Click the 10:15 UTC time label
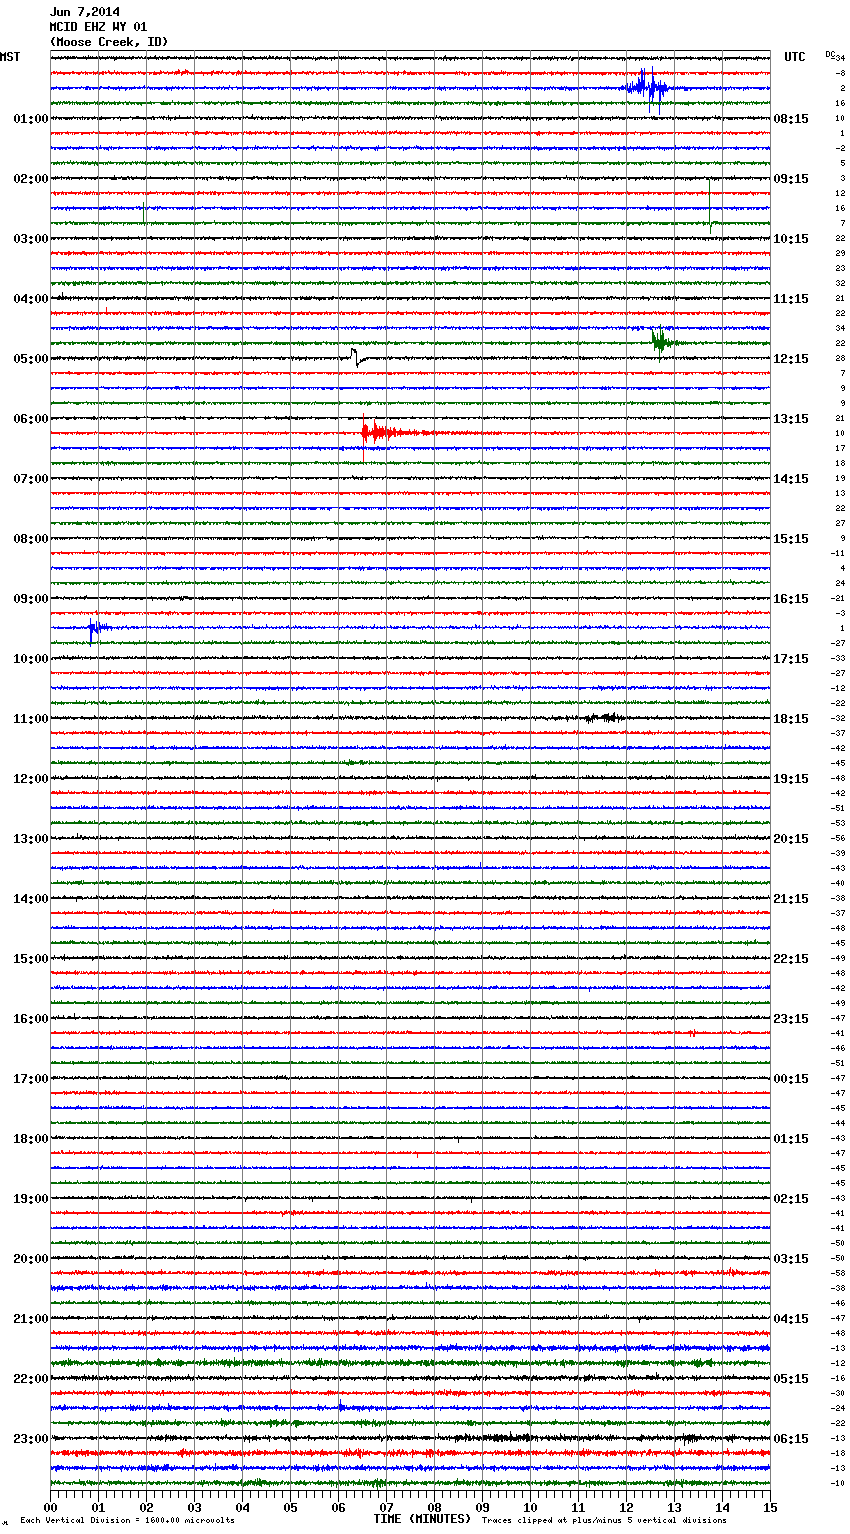 pos(791,239)
